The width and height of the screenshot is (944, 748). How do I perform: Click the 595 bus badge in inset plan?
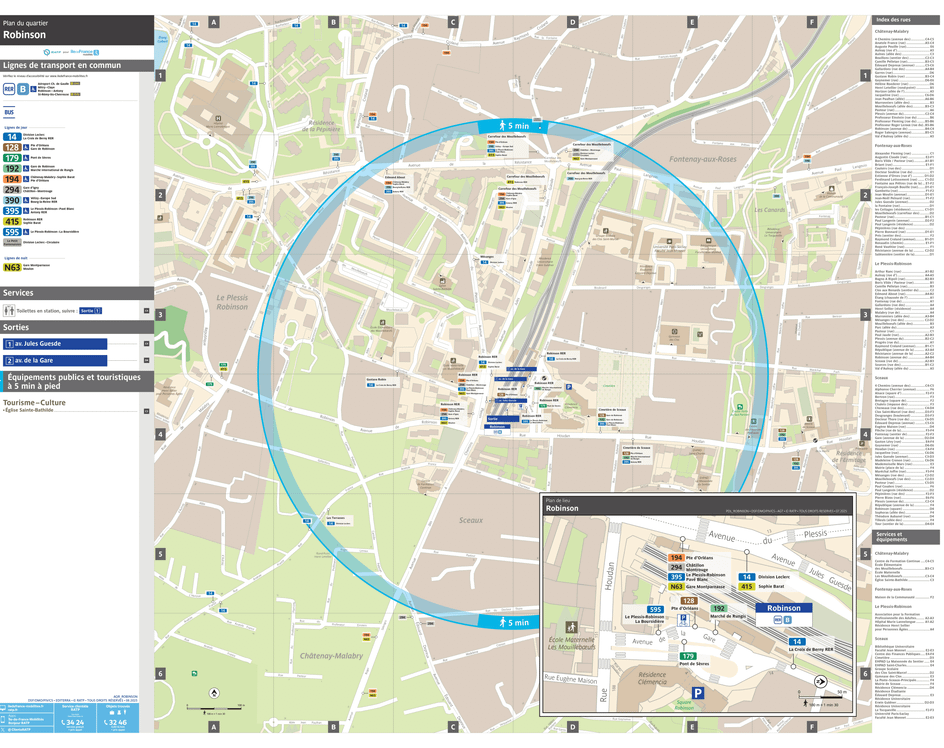click(656, 609)
